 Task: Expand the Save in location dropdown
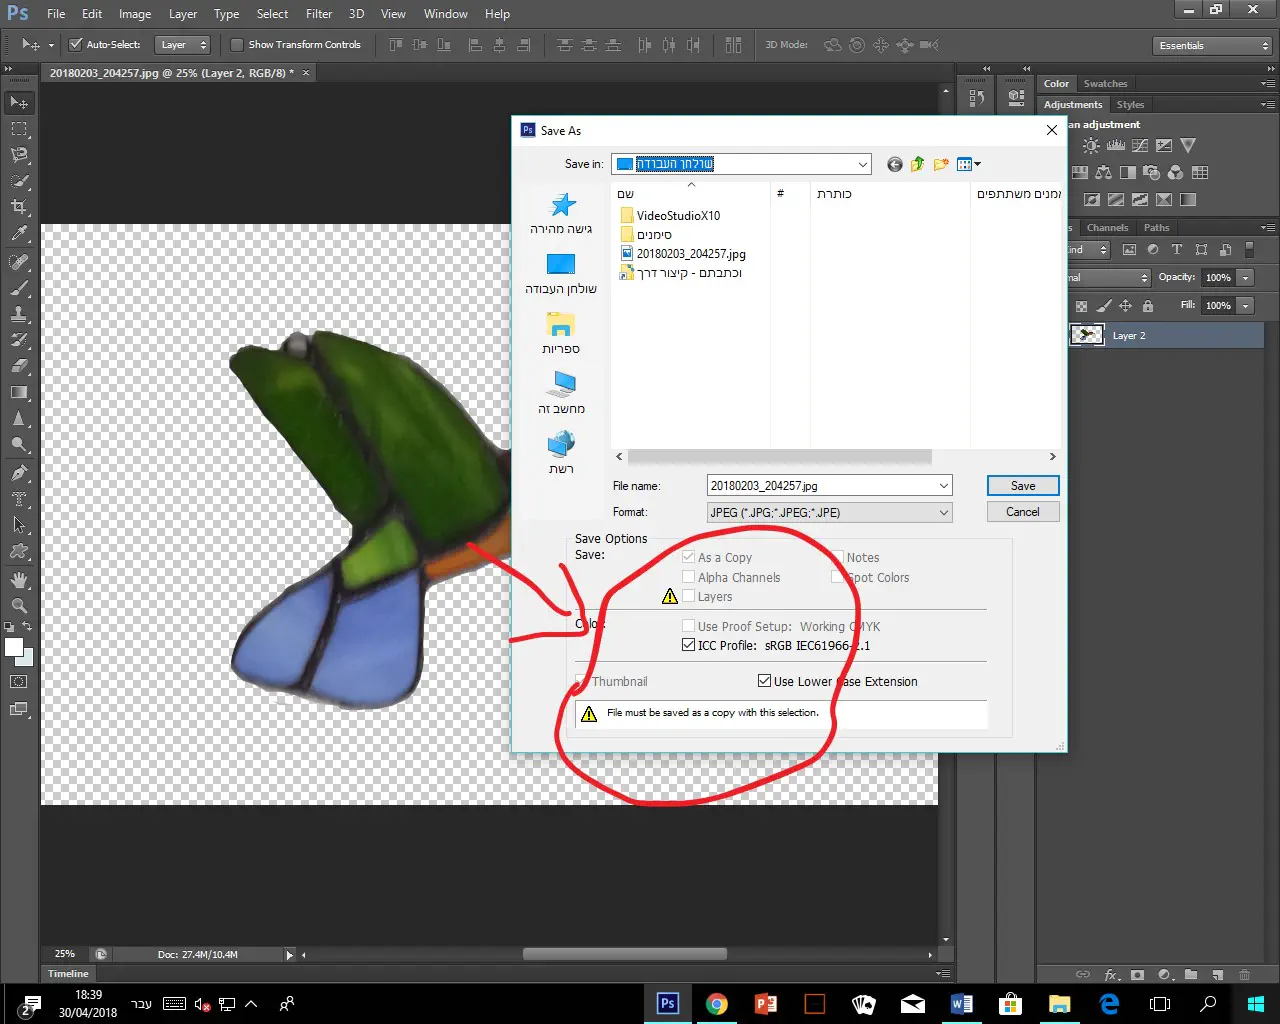862,164
